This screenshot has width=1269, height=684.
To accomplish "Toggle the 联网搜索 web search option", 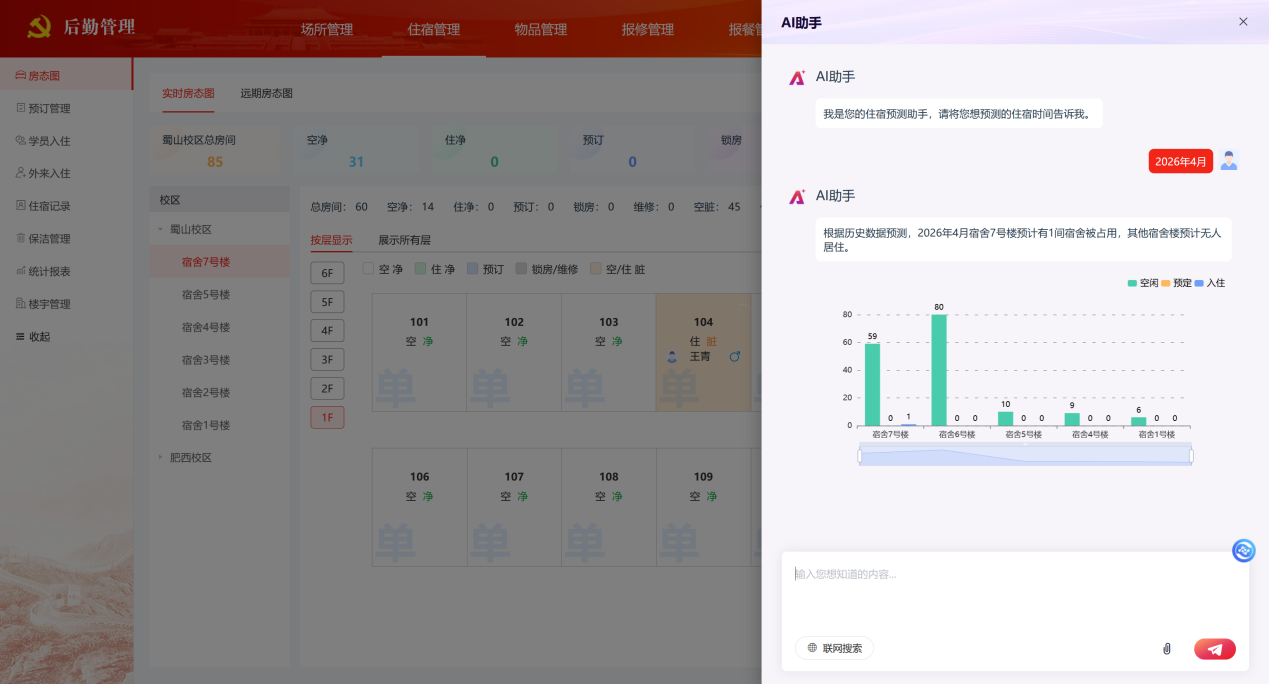I will [834, 648].
